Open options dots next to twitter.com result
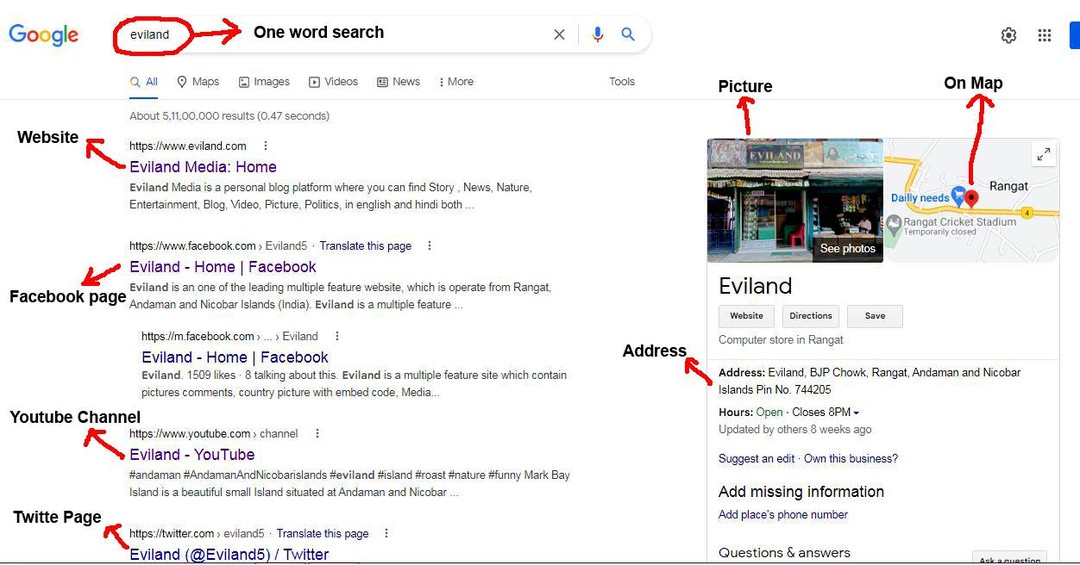The height and width of the screenshot is (565, 1080). point(386,533)
